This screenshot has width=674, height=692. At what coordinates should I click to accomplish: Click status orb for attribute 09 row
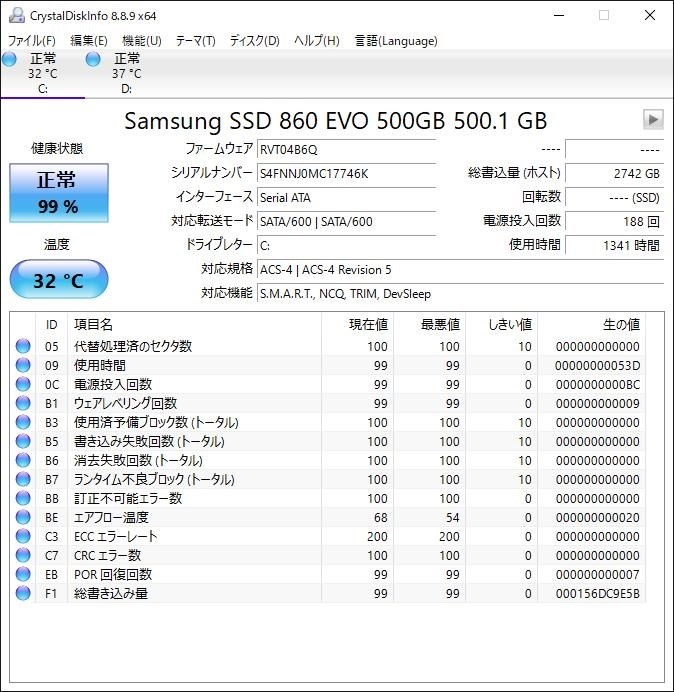23,365
